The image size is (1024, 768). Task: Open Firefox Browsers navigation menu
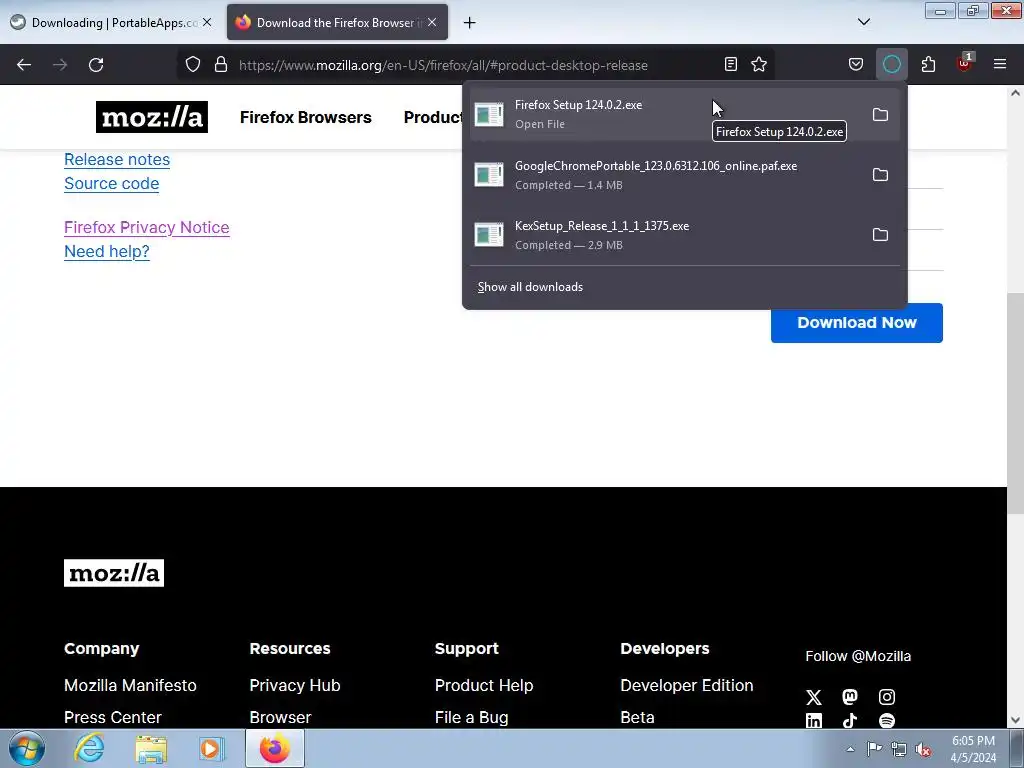pos(306,118)
